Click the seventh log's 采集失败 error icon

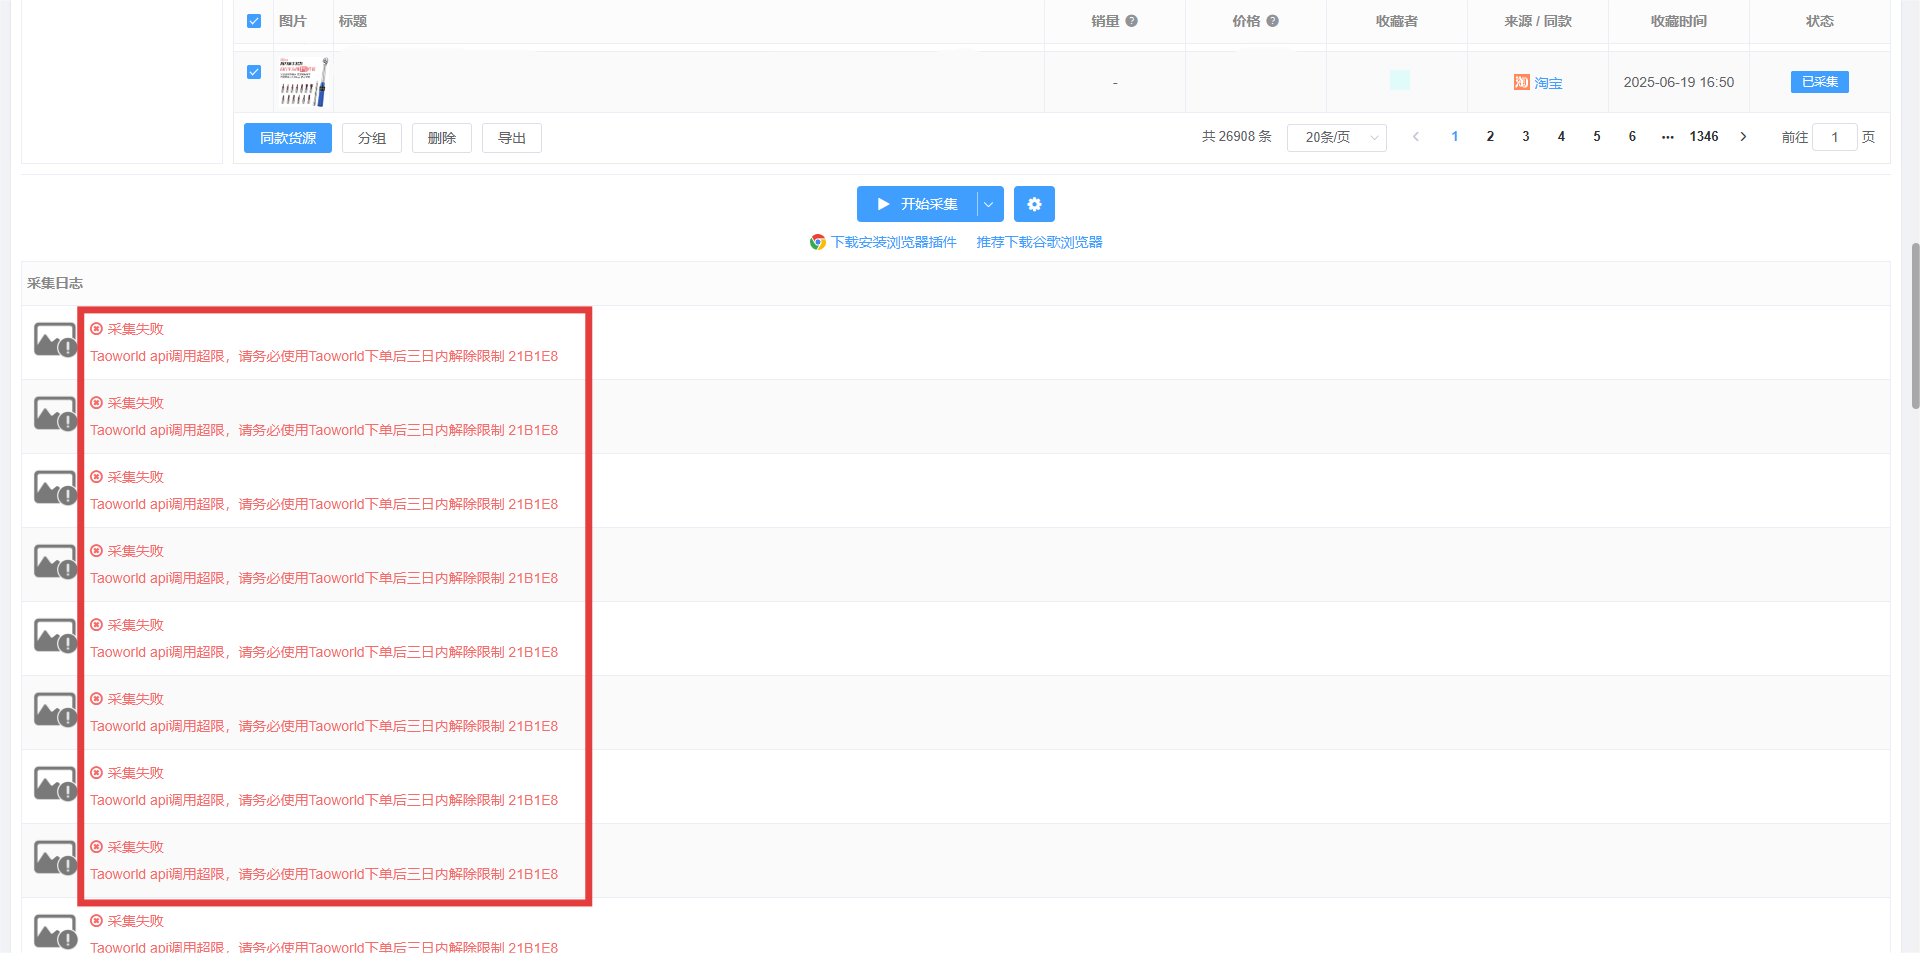(x=97, y=773)
